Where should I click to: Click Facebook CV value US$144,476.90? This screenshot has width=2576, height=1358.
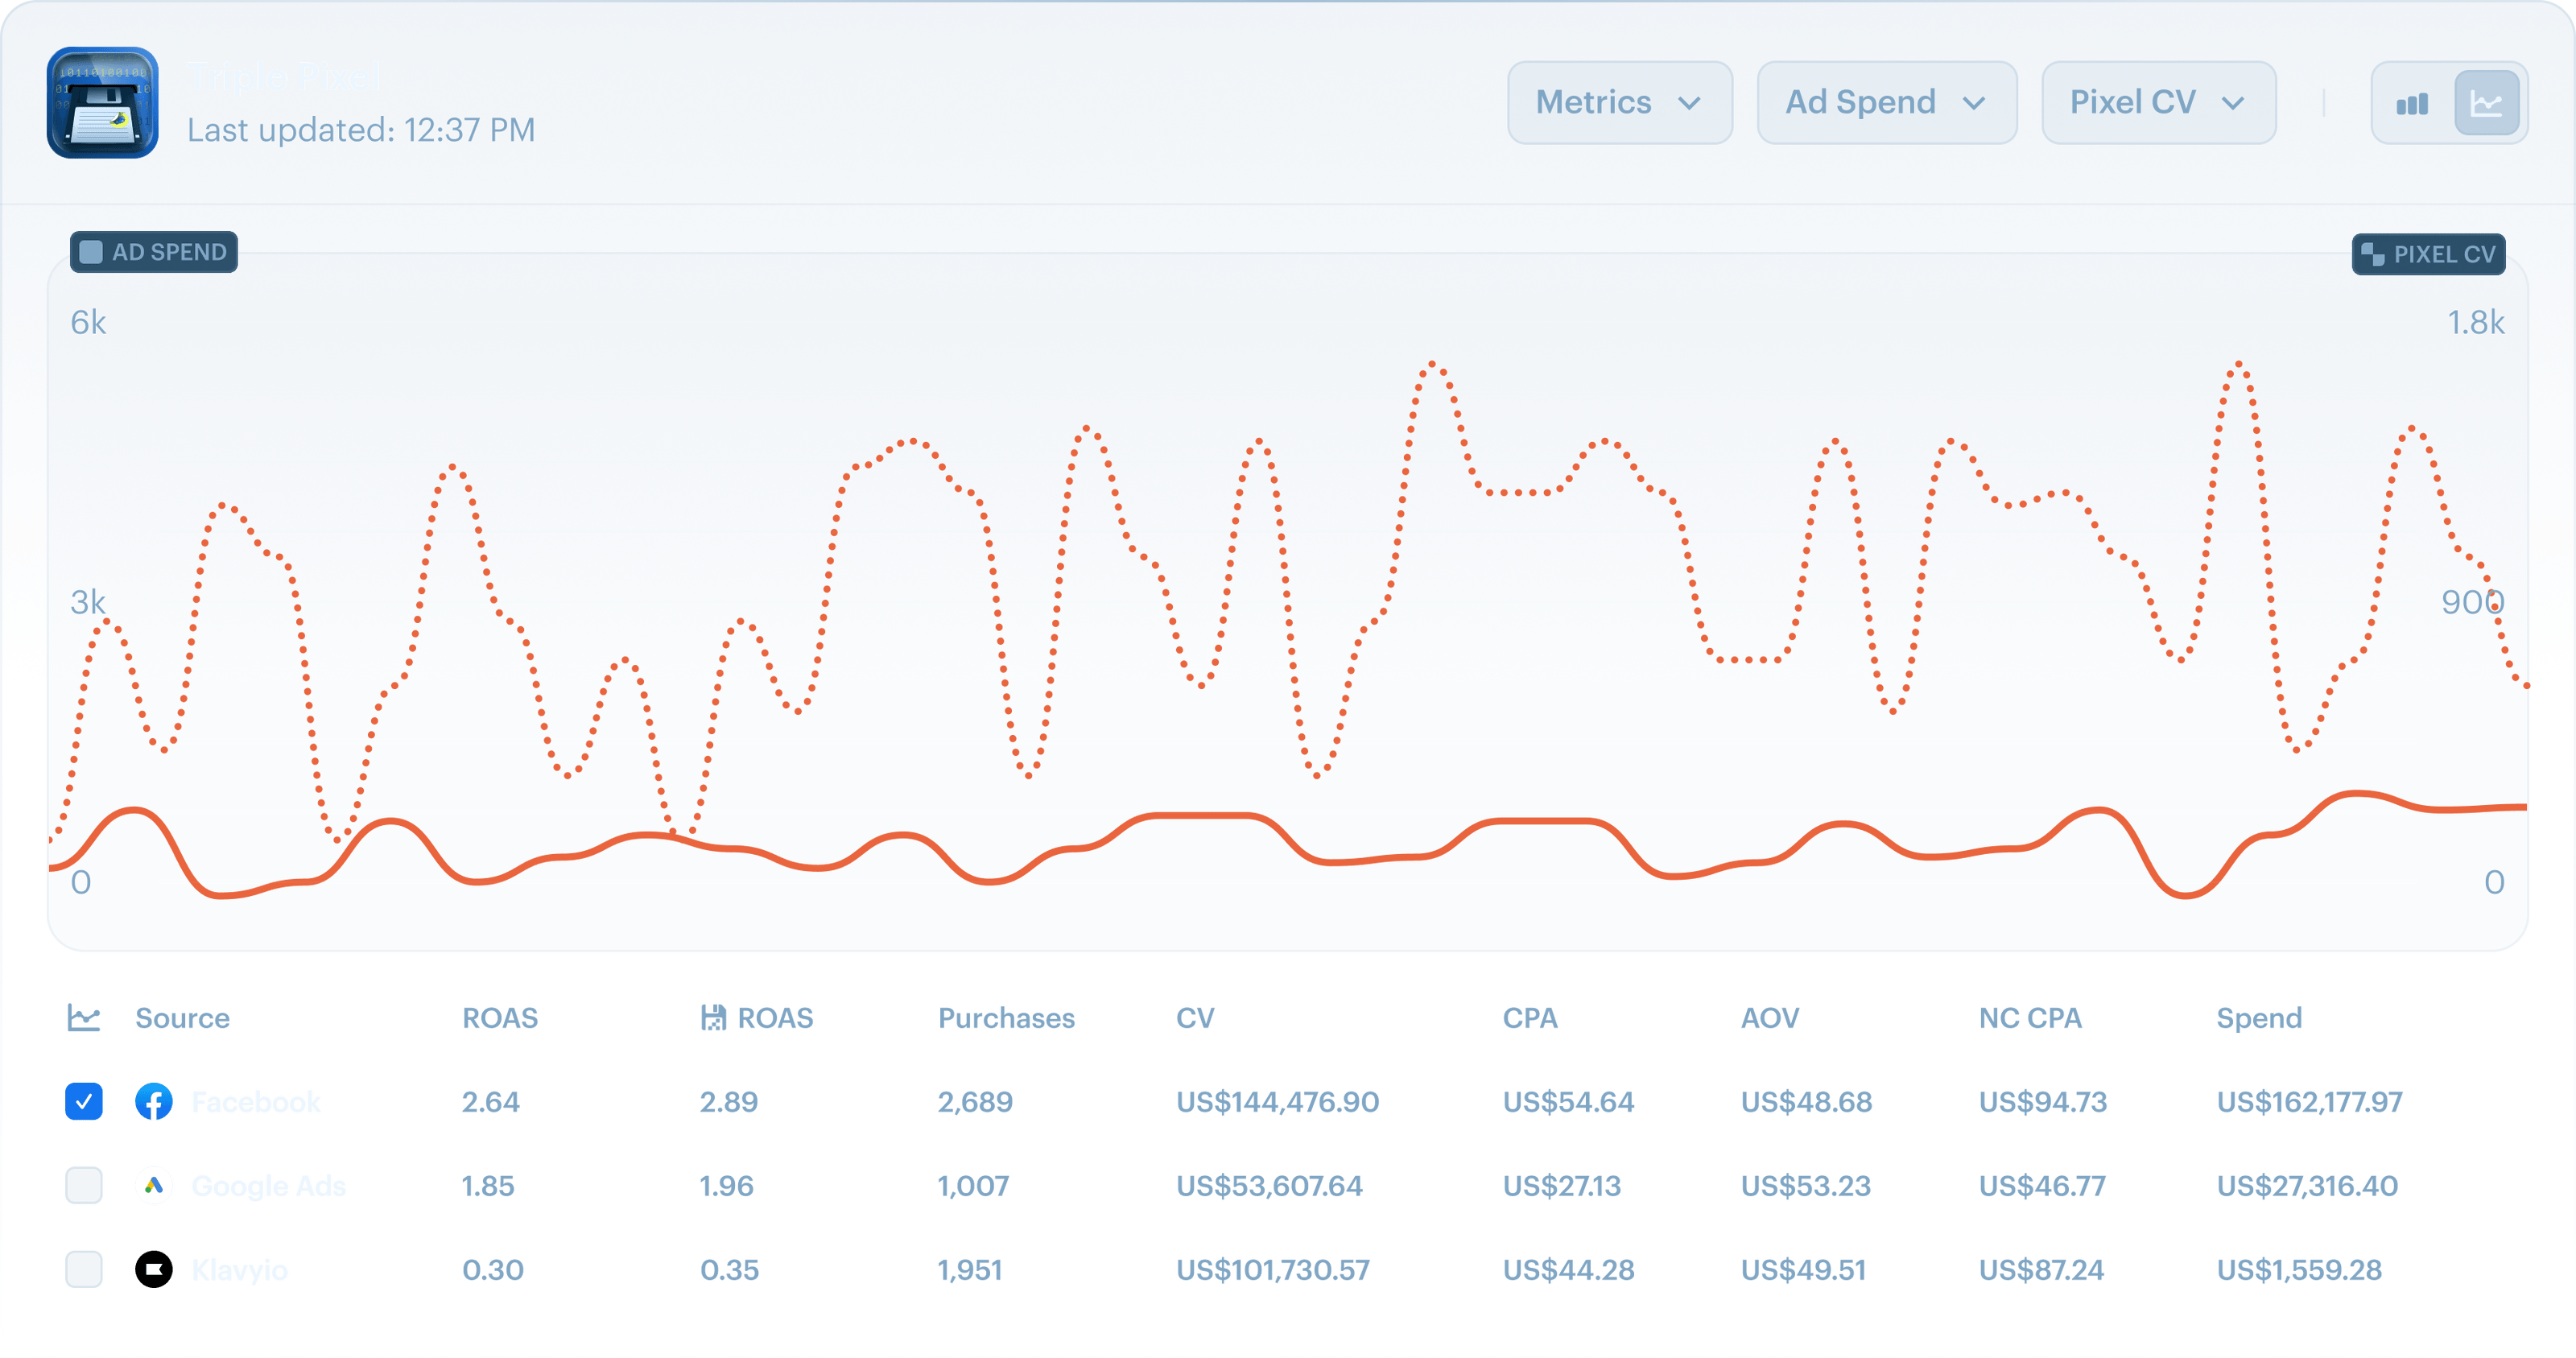point(1277,1102)
